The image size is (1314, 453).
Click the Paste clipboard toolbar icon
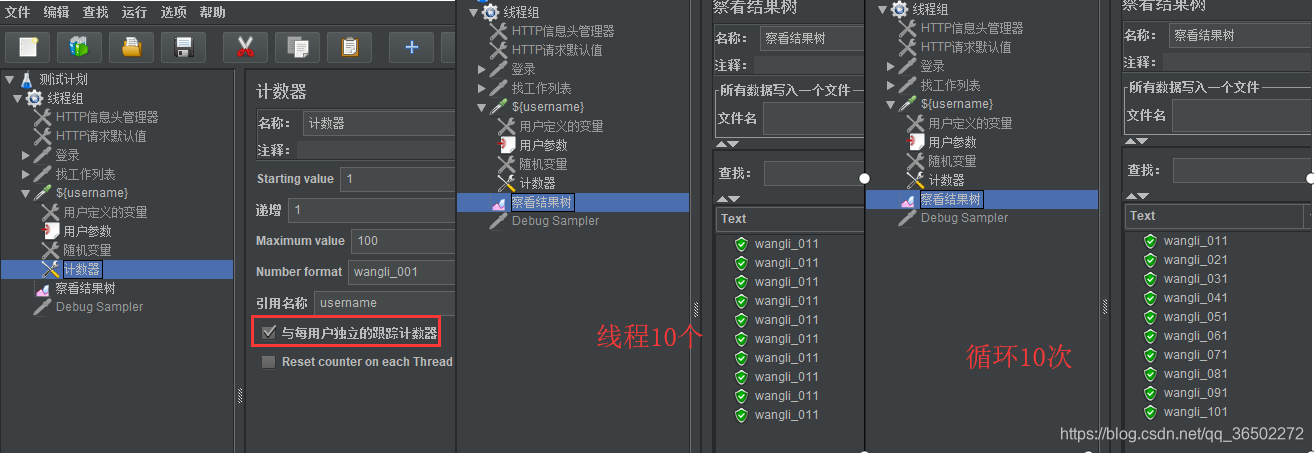point(349,46)
